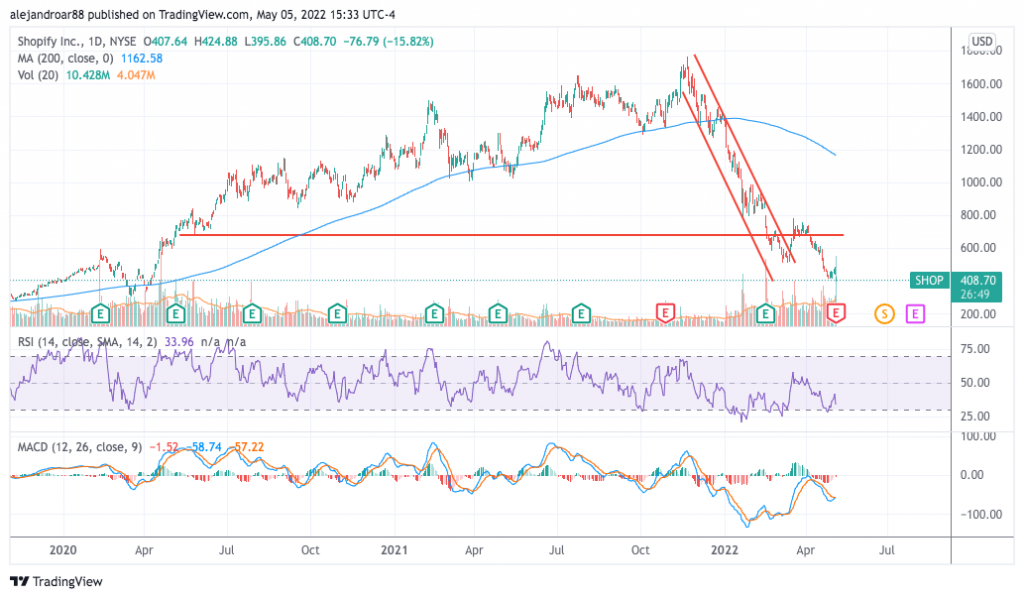Click the February 2020 green earnings marker

click(x=100, y=314)
